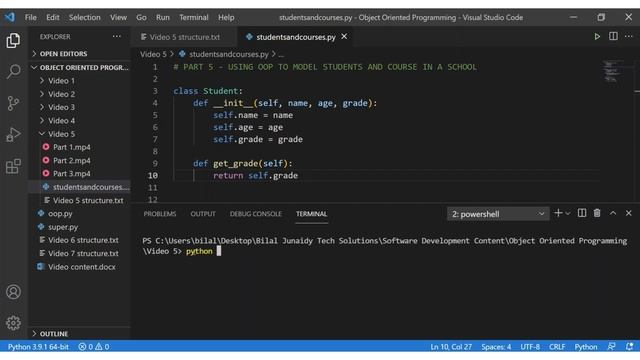Split the terminal panel
This screenshot has width=640, height=360.
[x=582, y=213]
